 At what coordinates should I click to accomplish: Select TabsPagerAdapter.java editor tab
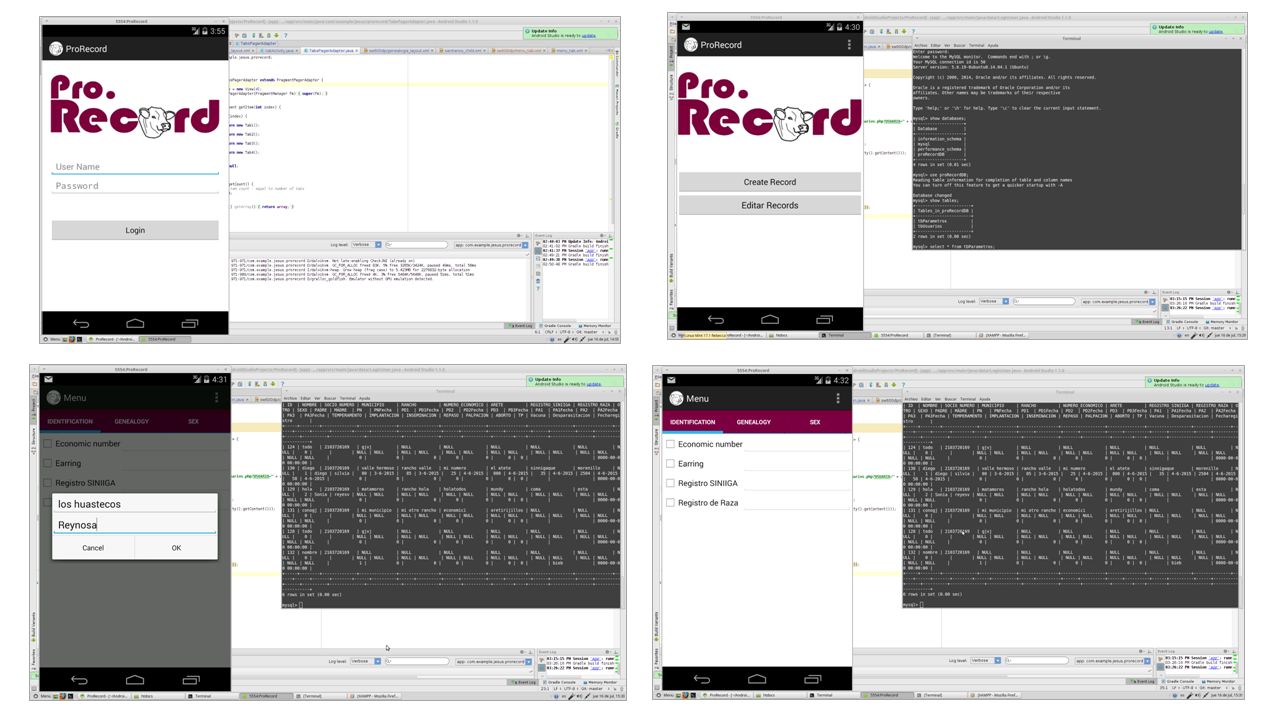coord(330,49)
